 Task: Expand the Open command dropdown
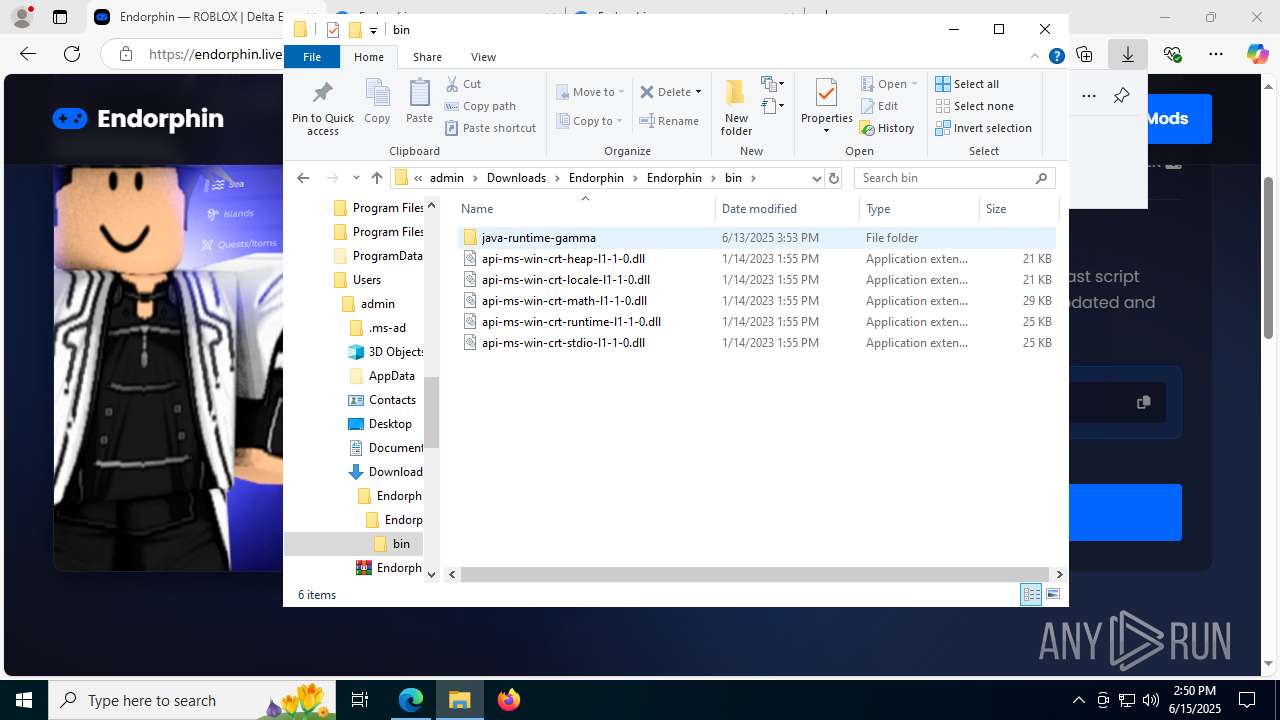(x=914, y=84)
